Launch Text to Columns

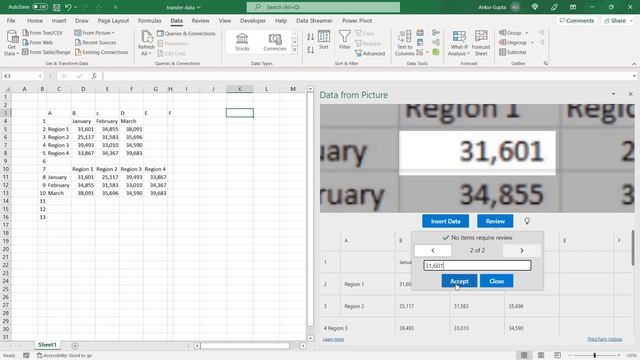pyautogui.click(x=404, y=43)
